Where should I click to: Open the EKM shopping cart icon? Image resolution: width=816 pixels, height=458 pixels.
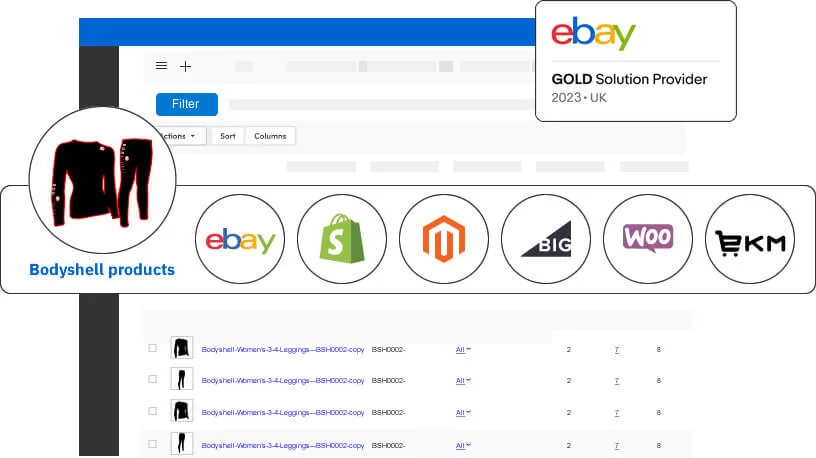pos(750,239)
